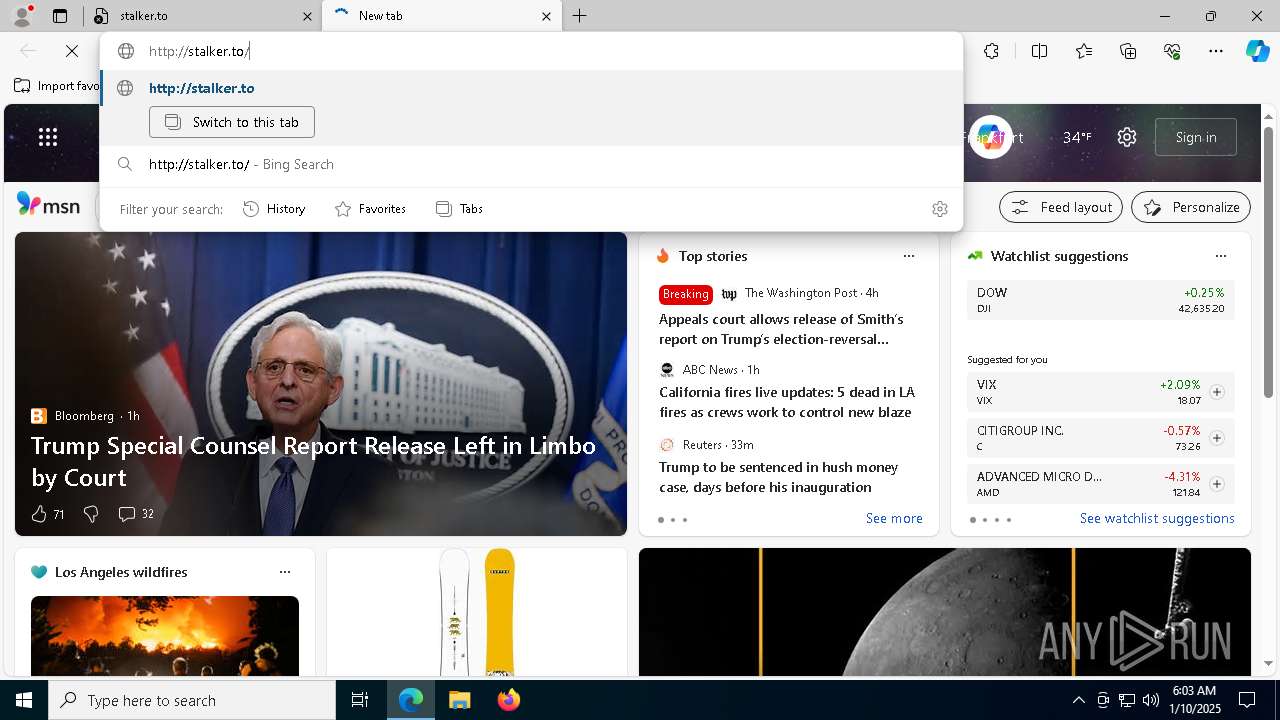1280x720 pixels.
Task: Select the Bing Search suggestion for stalker.to
Action: (x=531, y=164)
